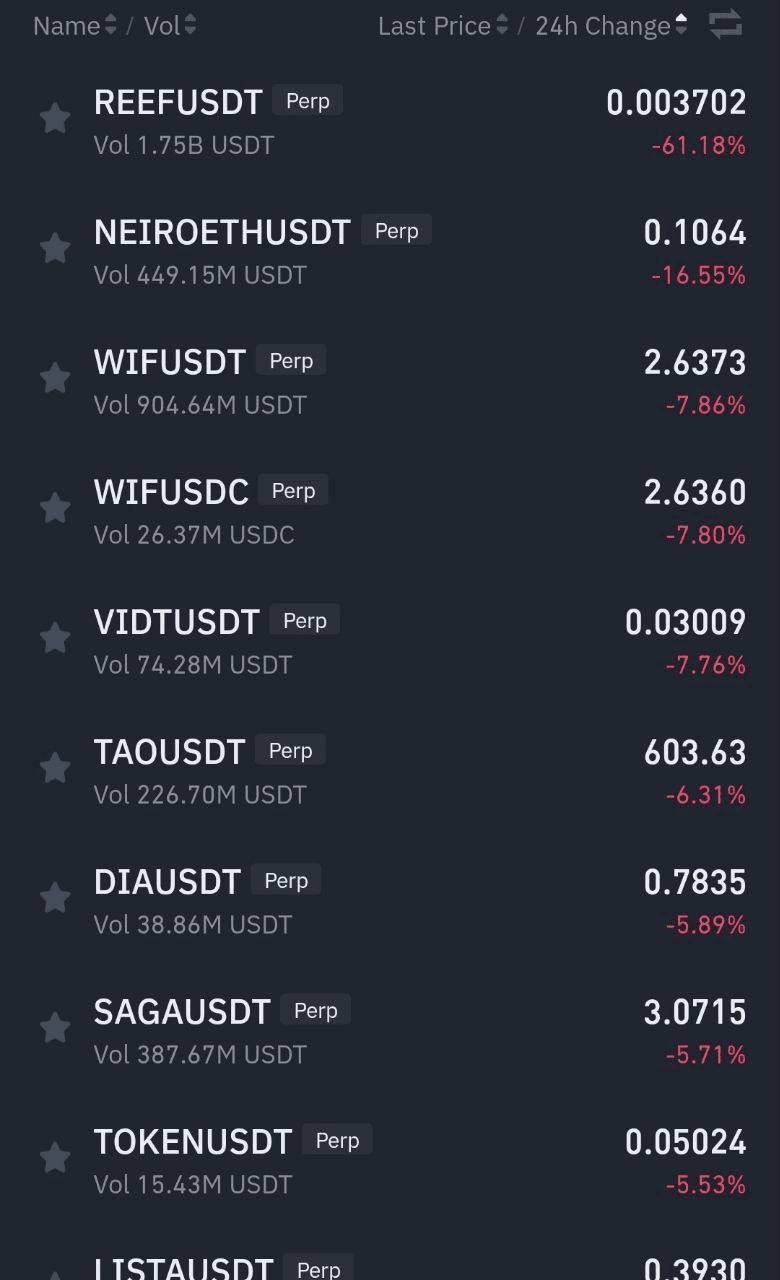Open the REEFUSDT perpetual market
This screenshot has height=1280, width=780.
(390, 122)
